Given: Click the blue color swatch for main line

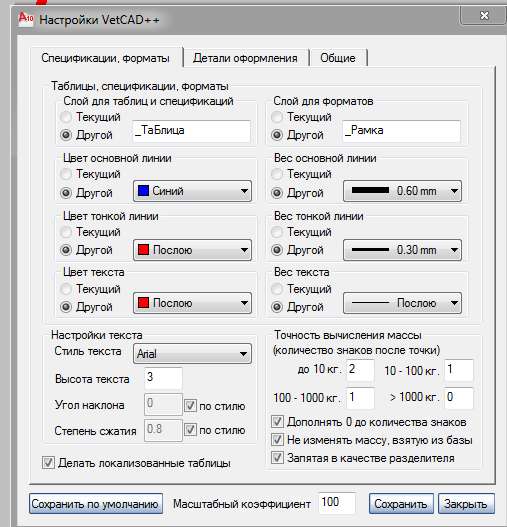Looking at the screenshot, I should click(144, 191).
